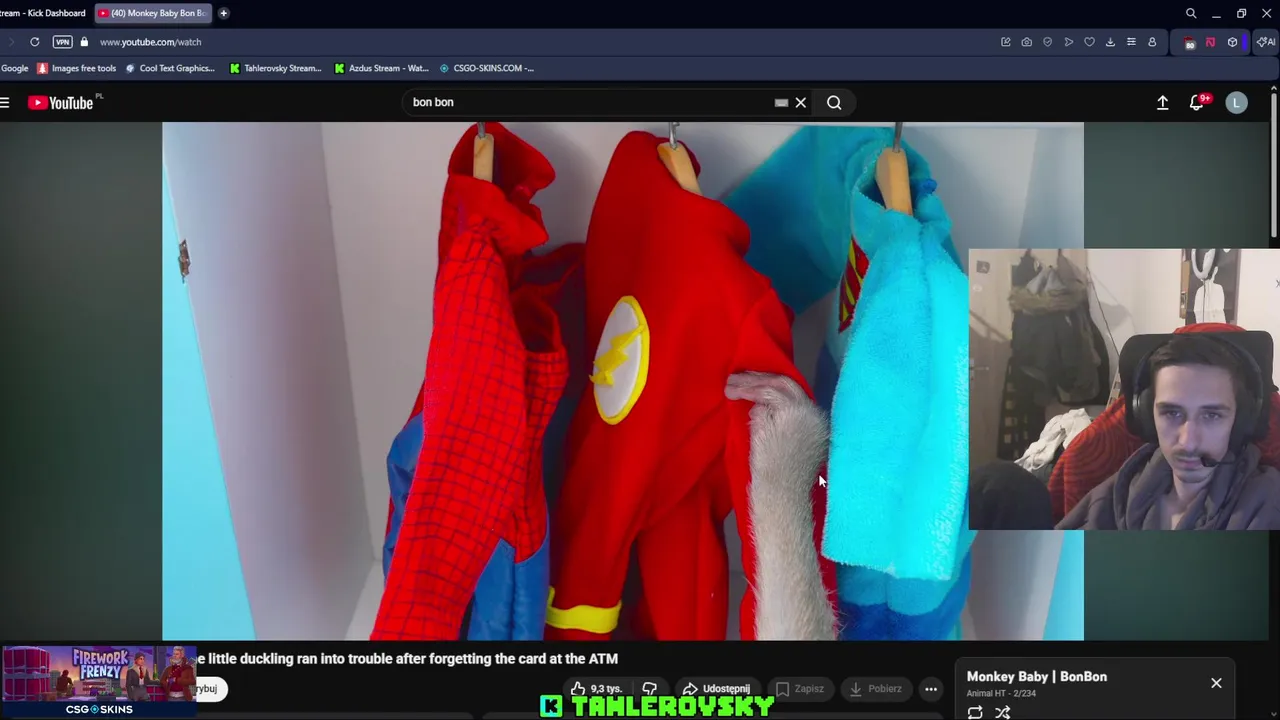Open the extensions cube icon

[1232, 42]
